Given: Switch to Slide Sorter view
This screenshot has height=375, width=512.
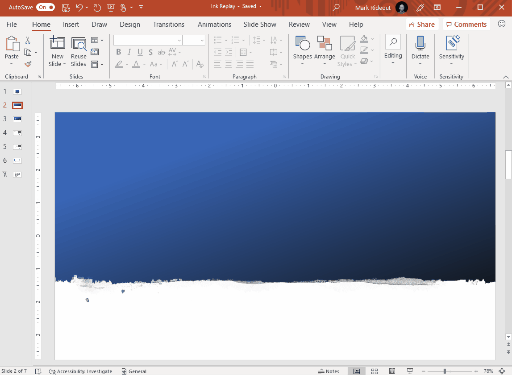Looking at the screenshot, I should click(x=374, y=371).
